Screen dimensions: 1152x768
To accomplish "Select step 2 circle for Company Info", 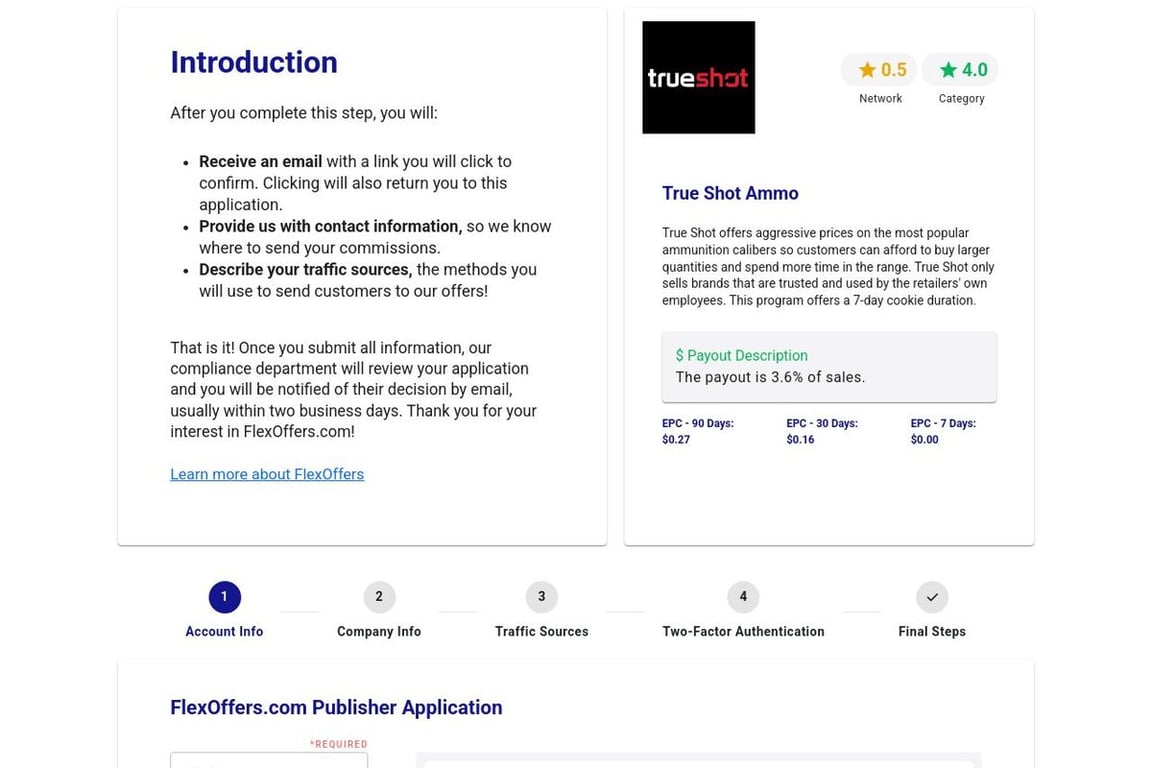I will click(x=379, y=597).
